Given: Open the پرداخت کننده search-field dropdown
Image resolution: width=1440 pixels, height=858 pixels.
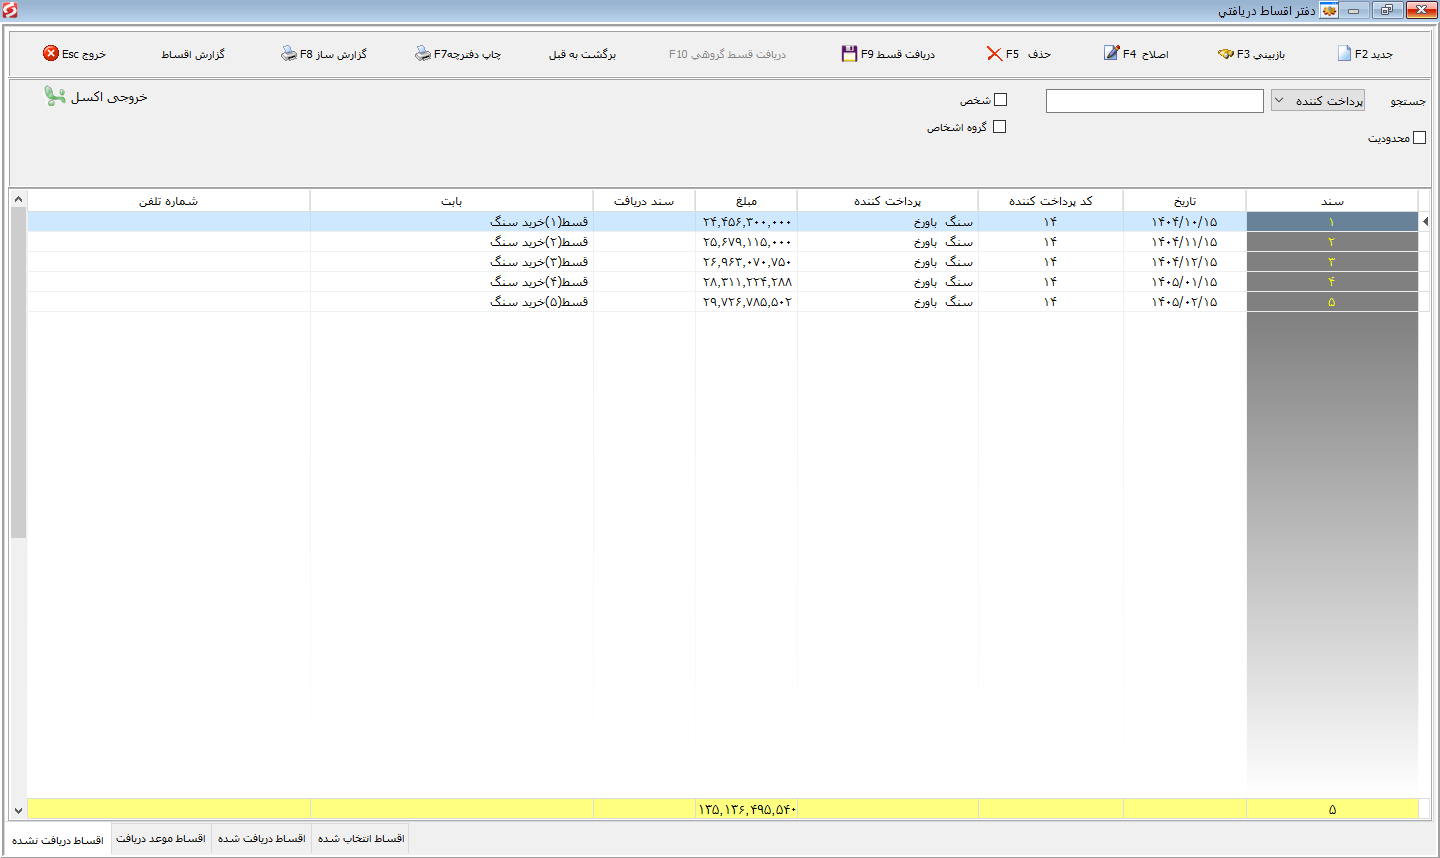Looking at the screenshot, I should point(1318,101).
